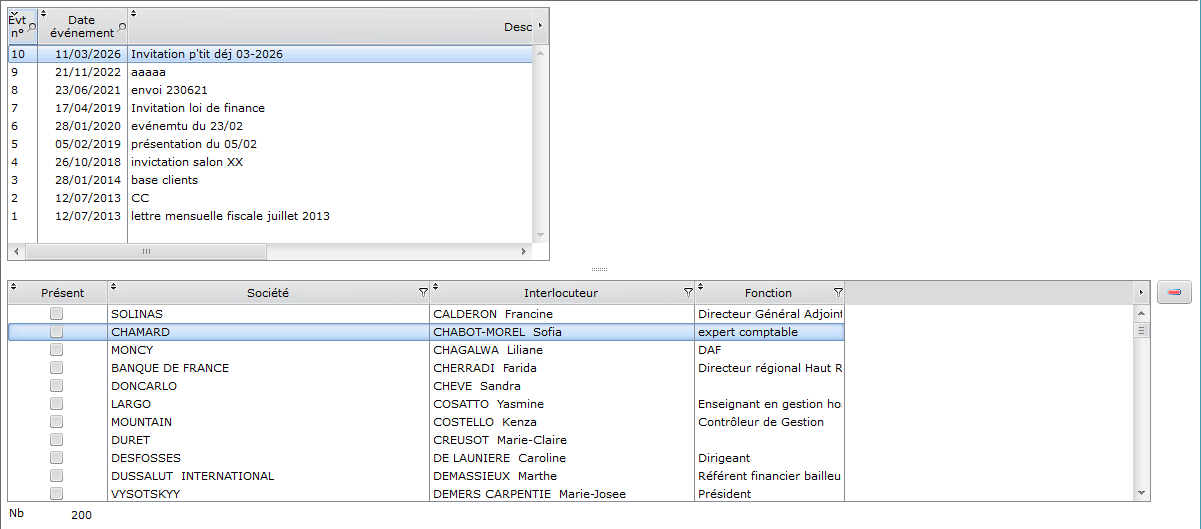Screen dimensions: 1201x529
Task: Select 'lettre mensuelle fiscale juillet 2013' event
Action: 270,216
